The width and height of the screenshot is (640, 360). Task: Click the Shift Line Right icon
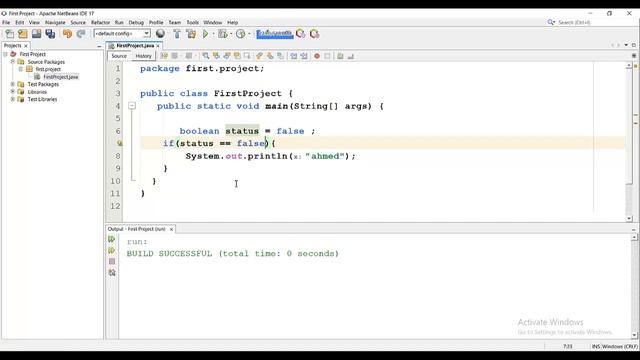click(x=304, y=56)
